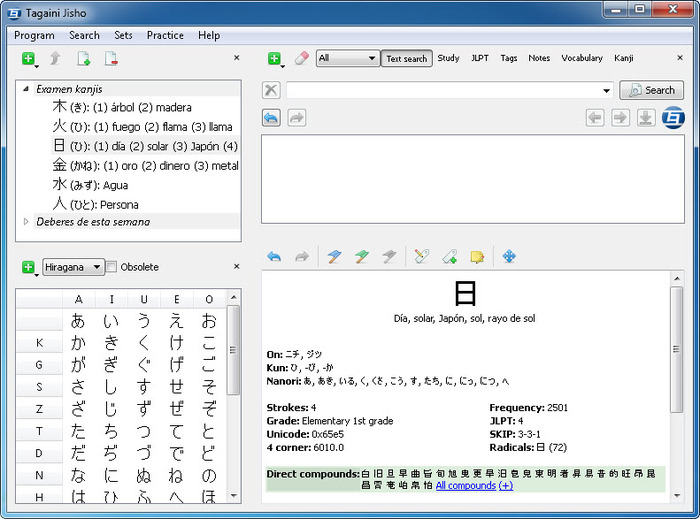Select the 木 árbol madera entry

coord(122,107)
